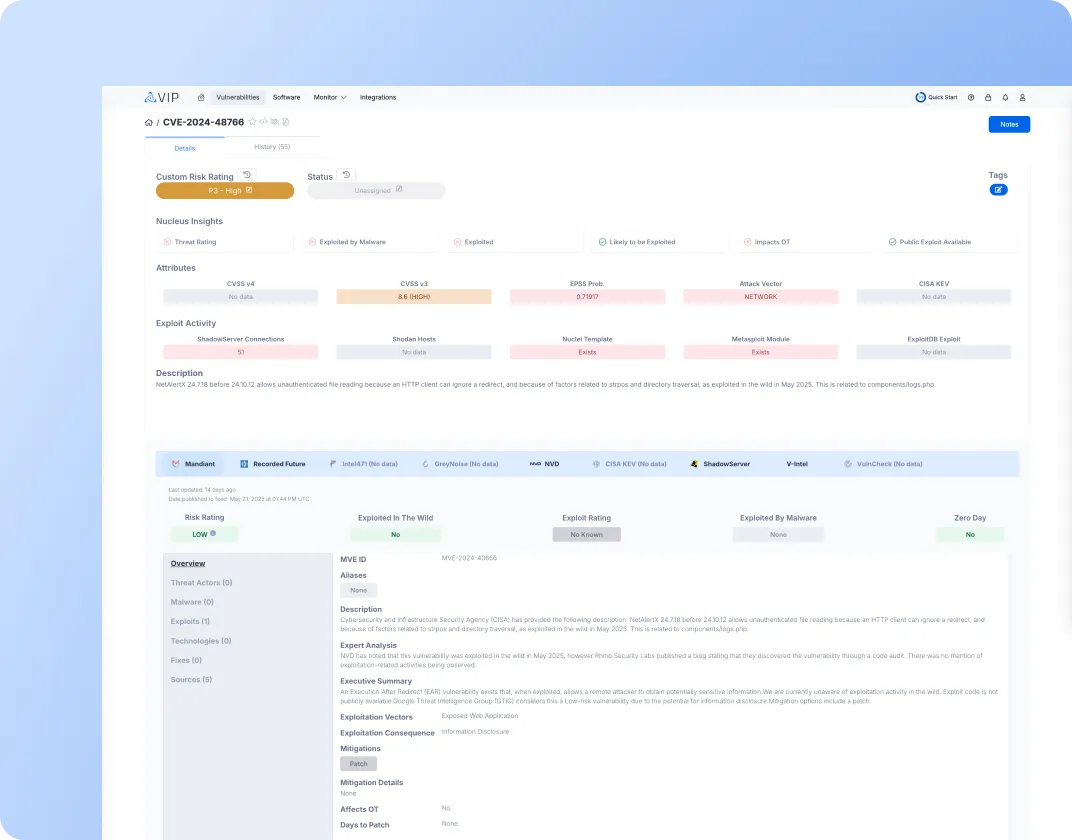The height and width of the screenshot is (840, 1072).
Task: Reset Status with history icon
Action: (x=346, y=175)
